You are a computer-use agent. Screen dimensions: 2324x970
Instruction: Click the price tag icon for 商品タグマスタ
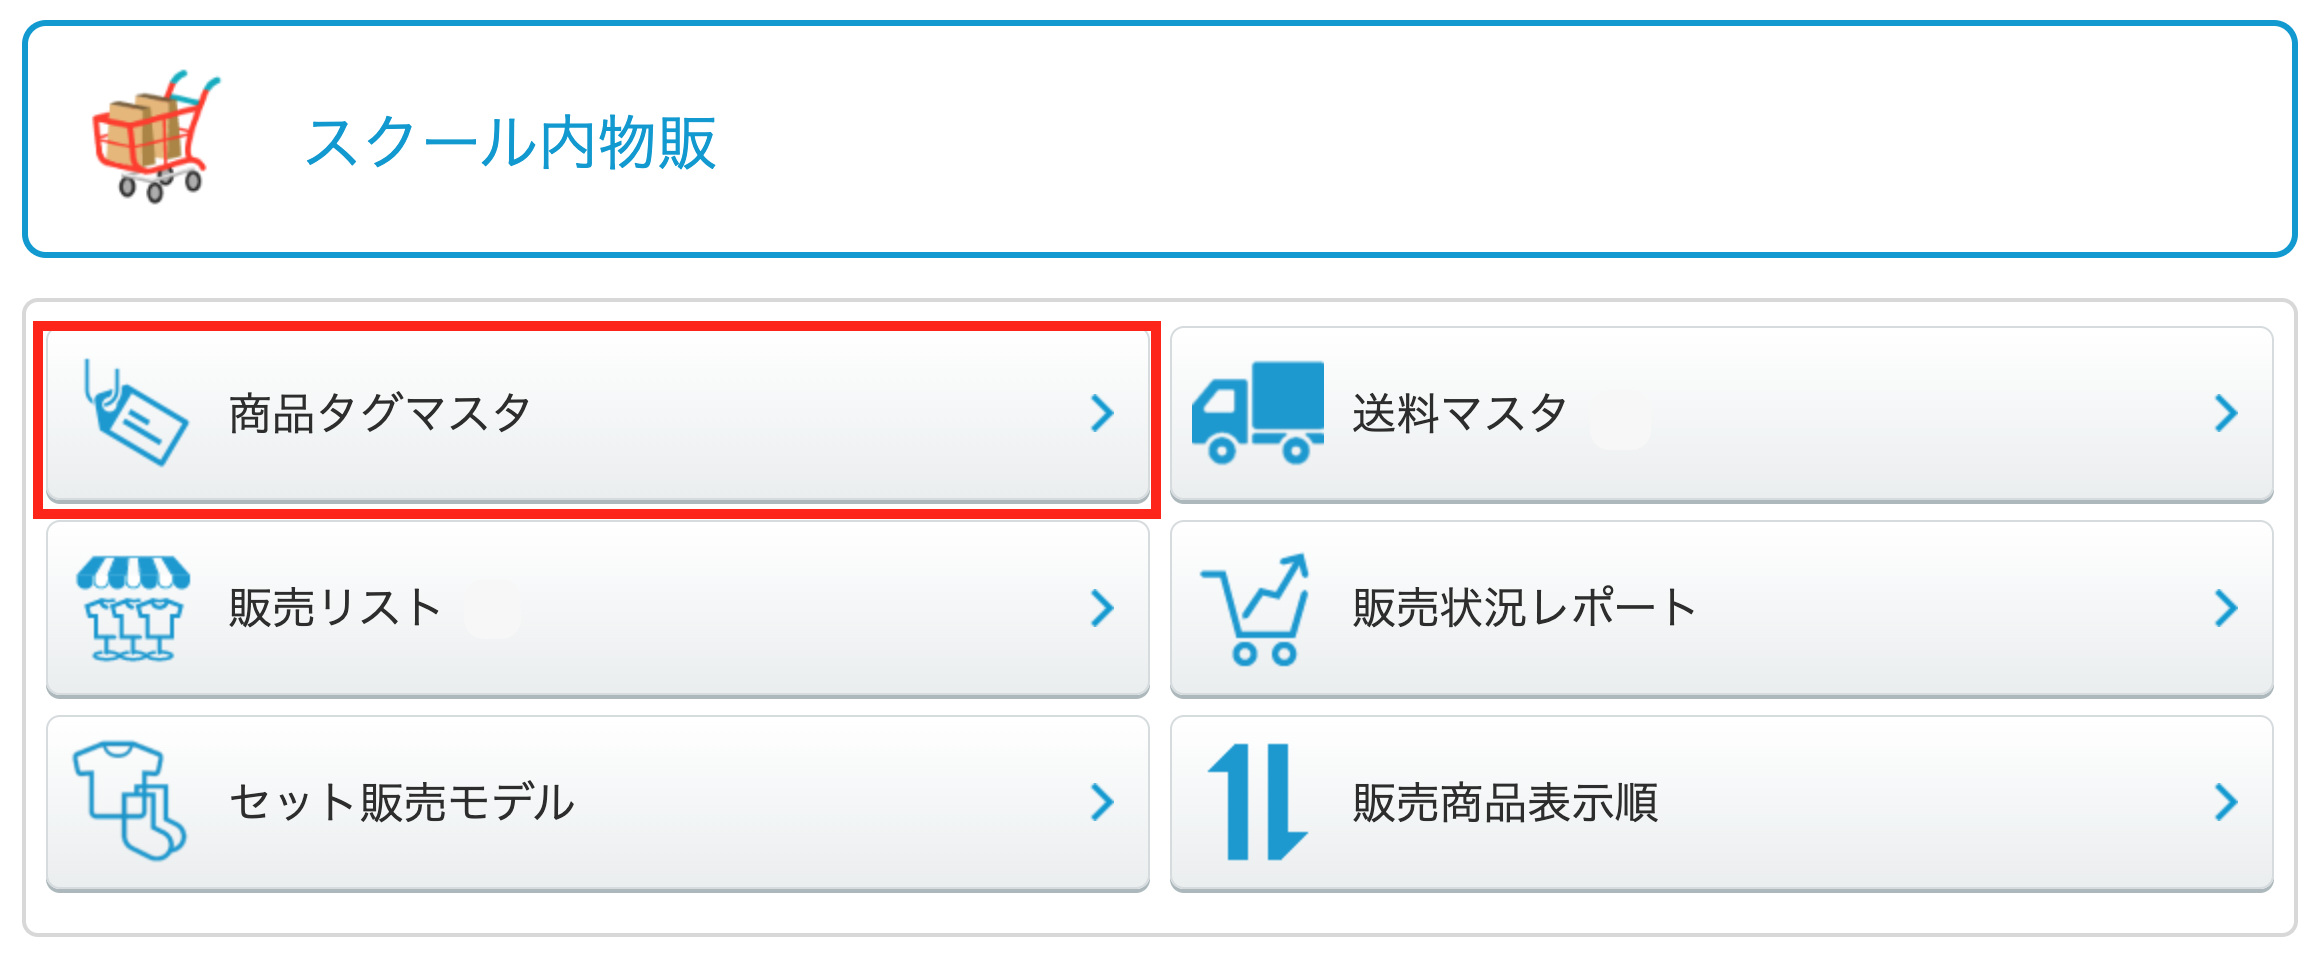[135, 413]
